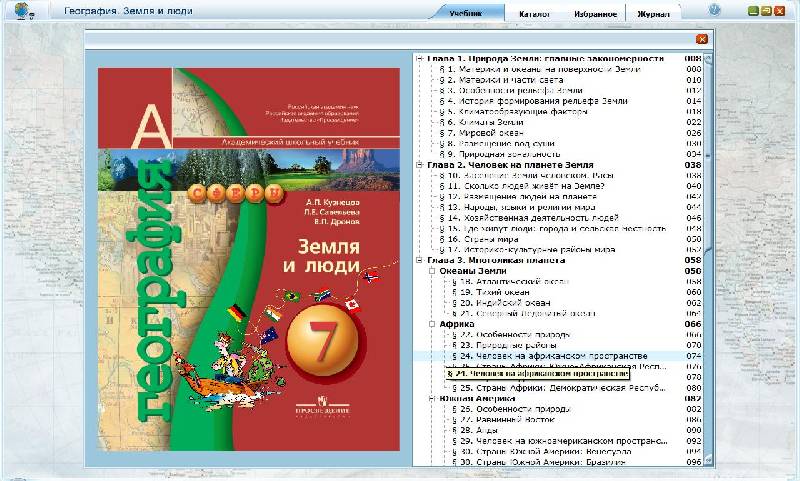Click the yellow restore window button
This screenshot has width=800, height=481.
point(766,11)
